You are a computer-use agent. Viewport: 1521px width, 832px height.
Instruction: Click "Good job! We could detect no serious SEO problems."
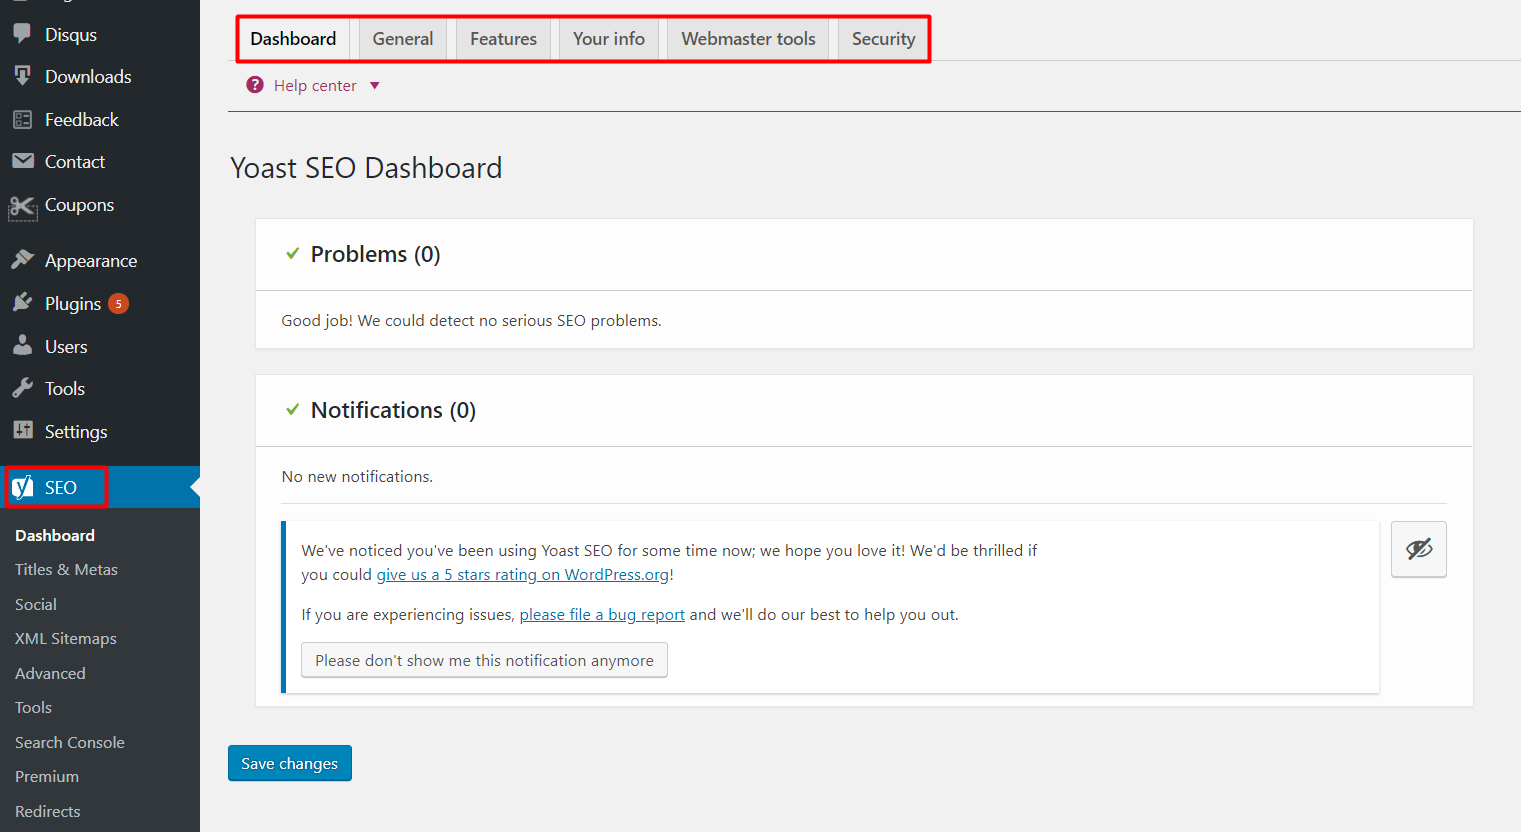(471, 321)
